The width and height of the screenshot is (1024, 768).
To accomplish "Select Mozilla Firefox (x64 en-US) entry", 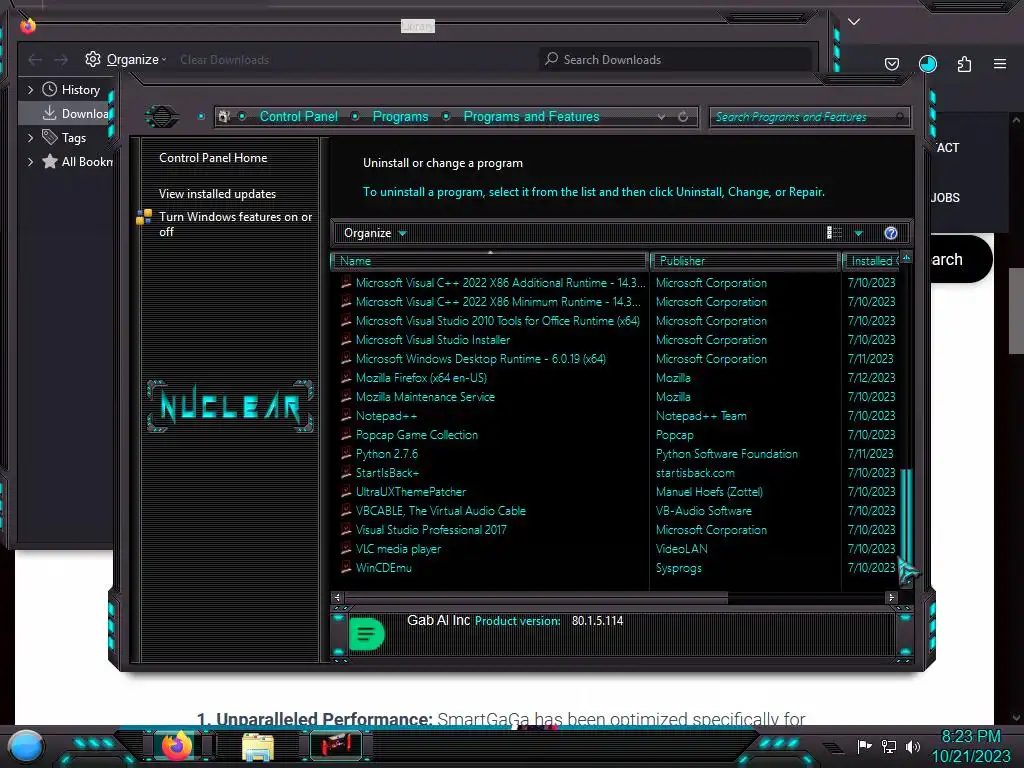I will coord(421,378).
